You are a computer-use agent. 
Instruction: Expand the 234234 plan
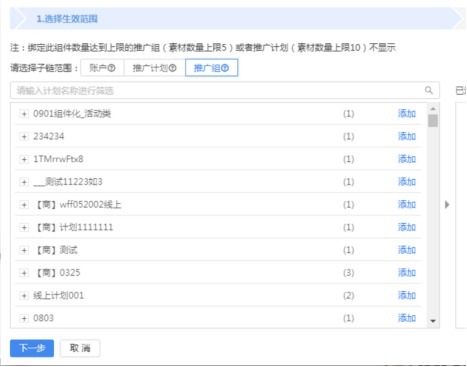[24, 137]
